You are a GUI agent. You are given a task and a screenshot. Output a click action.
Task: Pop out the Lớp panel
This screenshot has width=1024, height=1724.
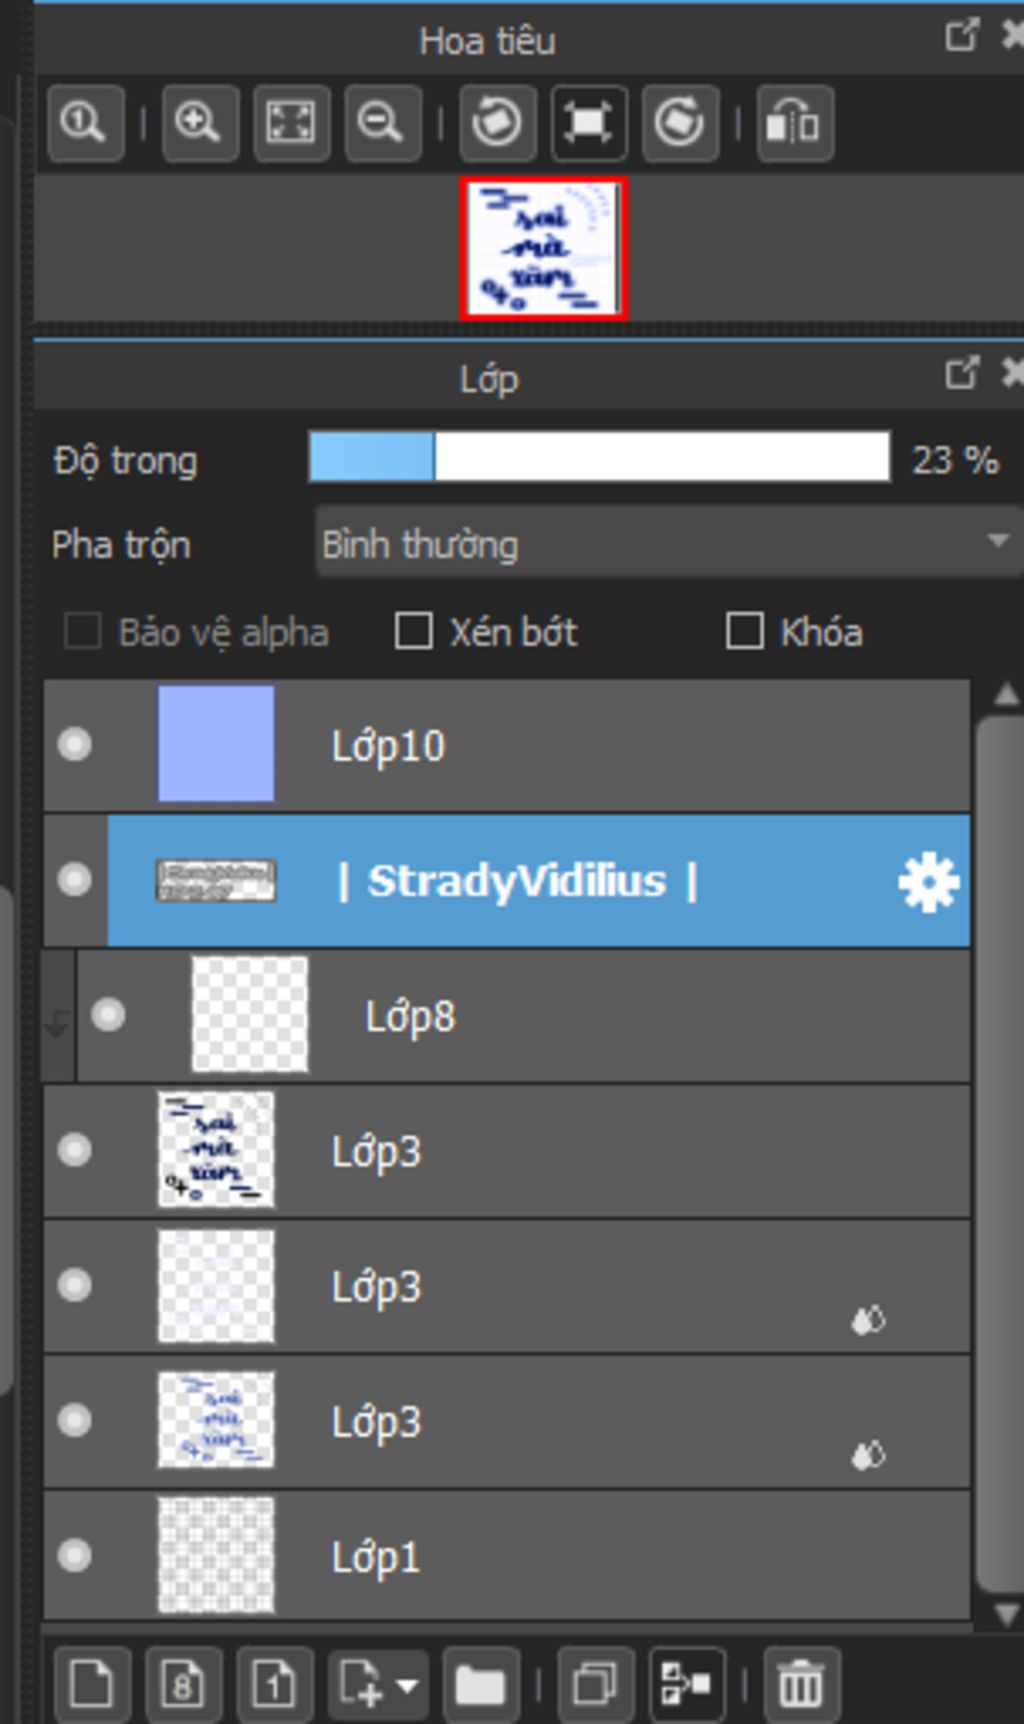pos(961,375)
